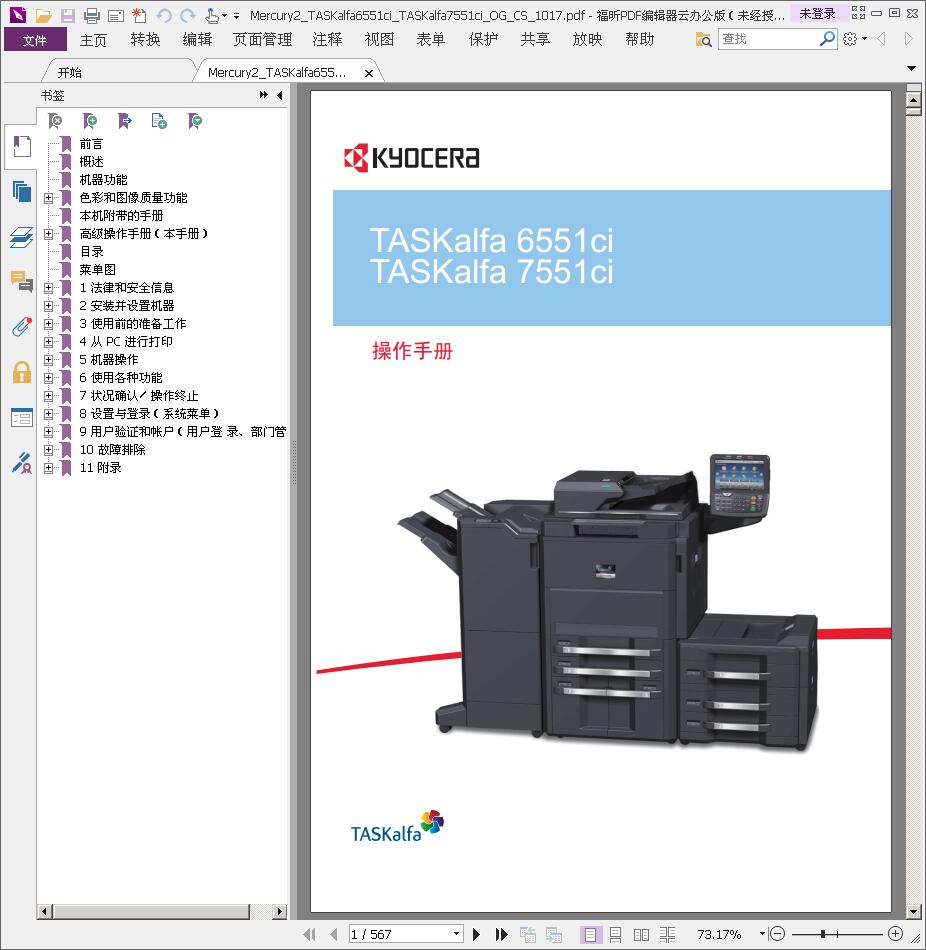The height and width of the screenshot is (950, 926).
Task: Open the form fields panel icon in the sidebar
Action: pyautogui.click(x=22, y=417)
